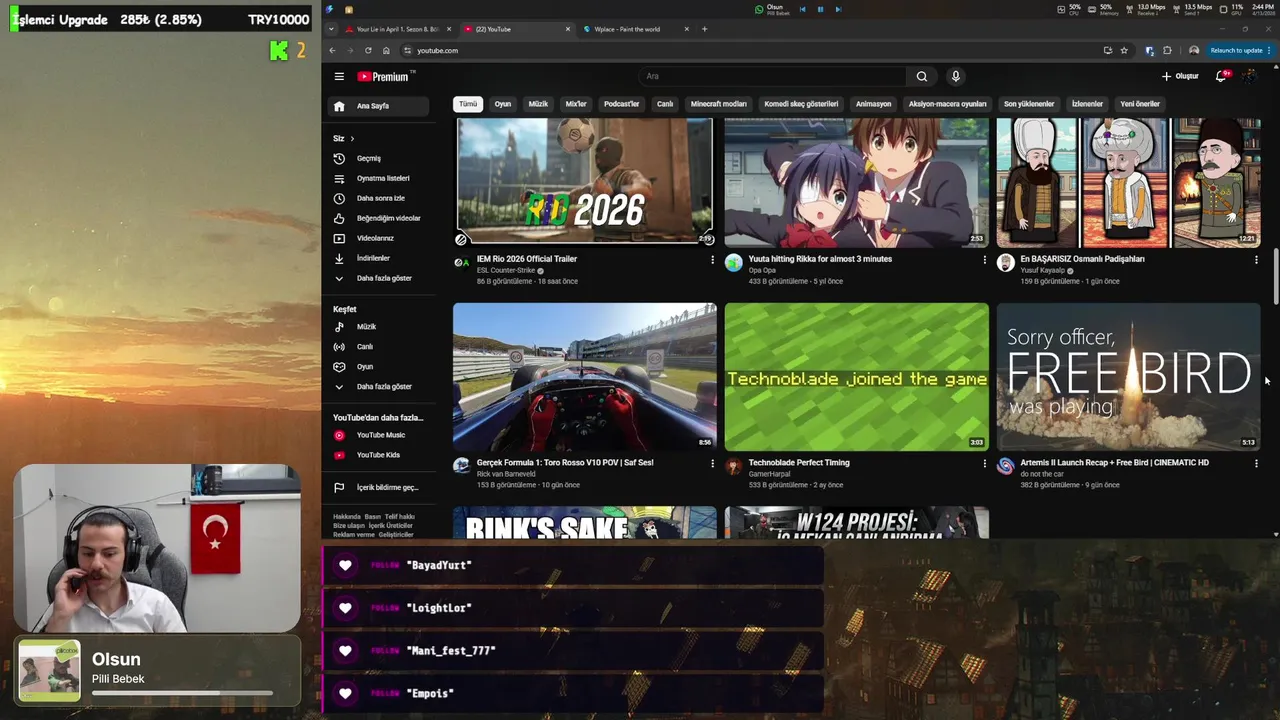Switch to Wplace - Paint the world tab
1280x720 pixels.
[x=636, y=29]
